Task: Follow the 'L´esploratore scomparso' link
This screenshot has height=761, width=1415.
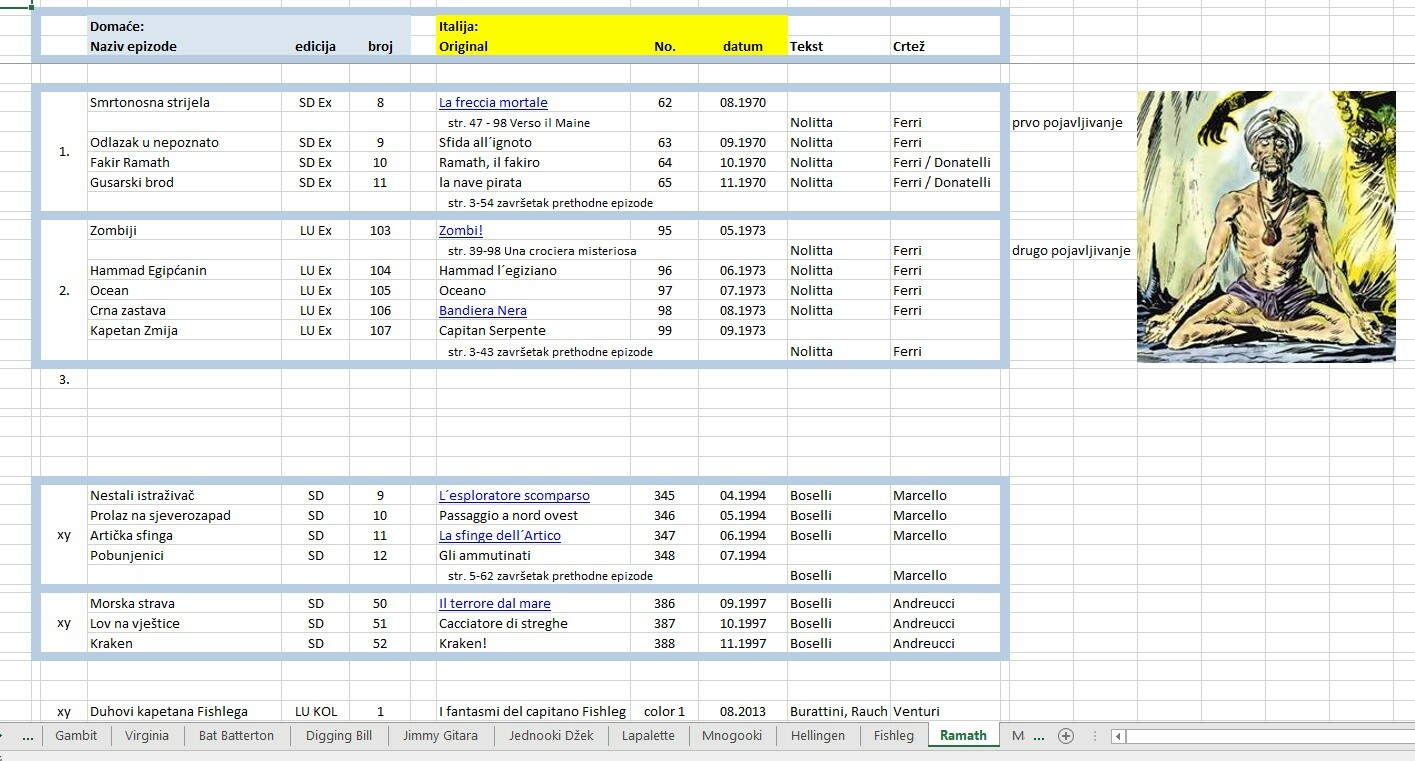Action: [514, 496]
